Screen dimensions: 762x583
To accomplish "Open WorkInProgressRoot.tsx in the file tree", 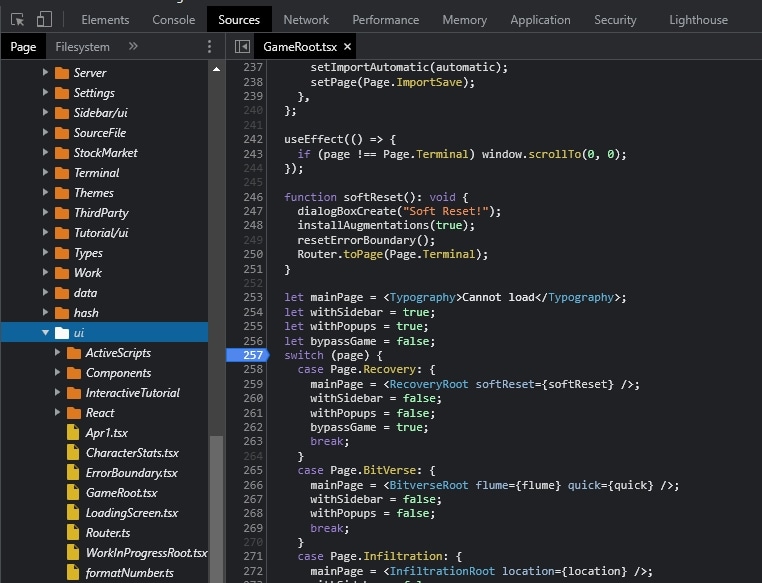I will point(146,553).
